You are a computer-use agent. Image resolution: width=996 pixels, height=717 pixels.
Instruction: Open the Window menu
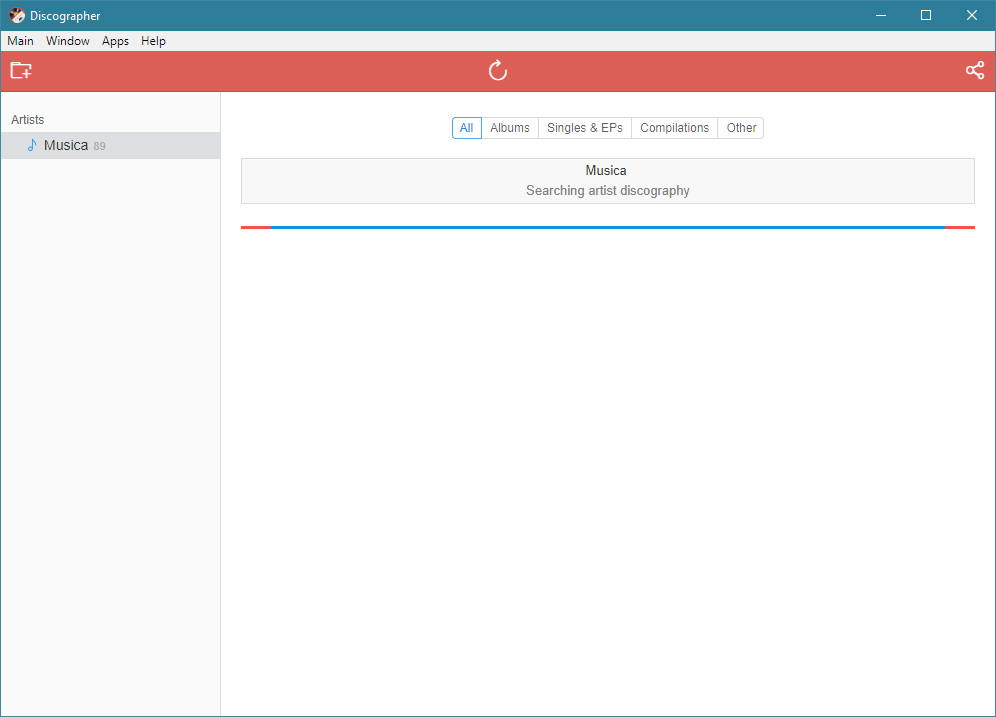pos(68,41)
